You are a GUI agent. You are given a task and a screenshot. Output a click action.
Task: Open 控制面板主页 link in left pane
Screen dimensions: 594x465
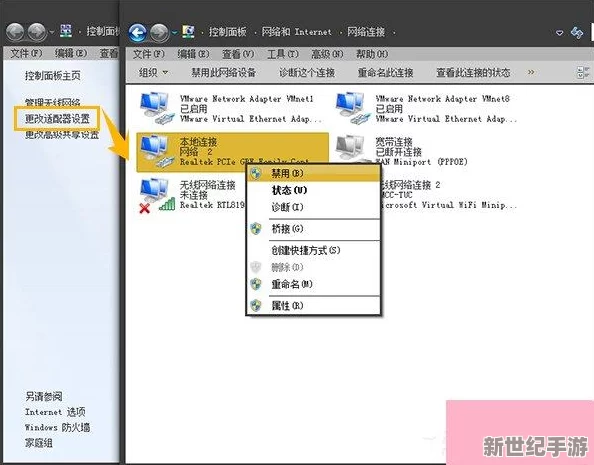[x=53, y=75]
